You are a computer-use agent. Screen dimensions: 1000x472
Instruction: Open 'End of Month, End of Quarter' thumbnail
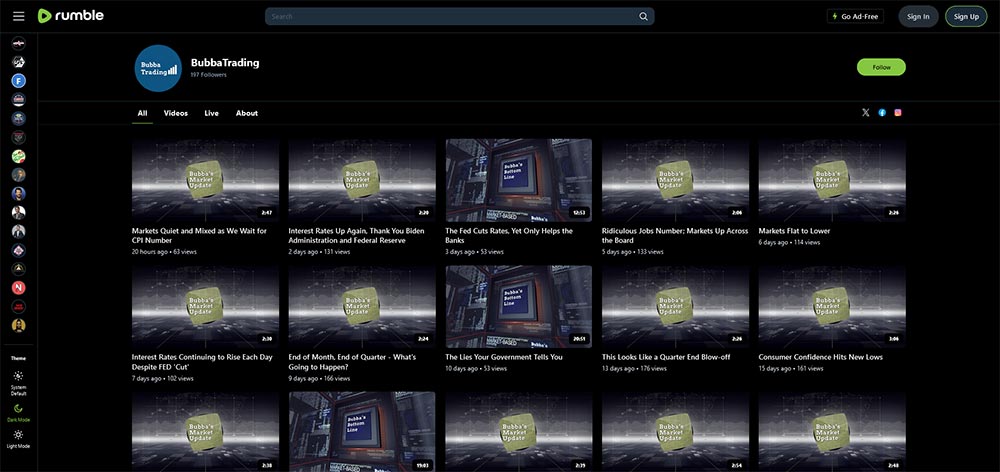[x=362, y=307]
